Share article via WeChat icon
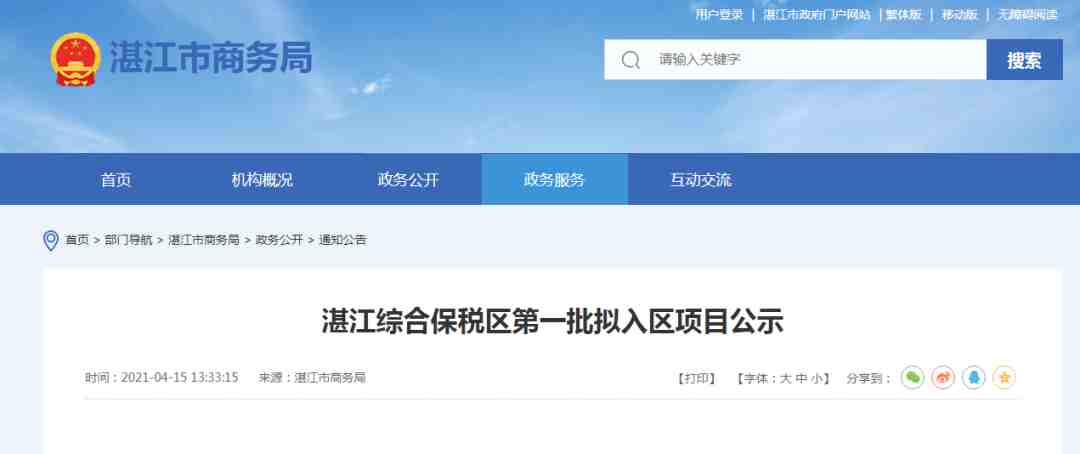This screenshot has height=454, width=1080. tap(913, 378)
